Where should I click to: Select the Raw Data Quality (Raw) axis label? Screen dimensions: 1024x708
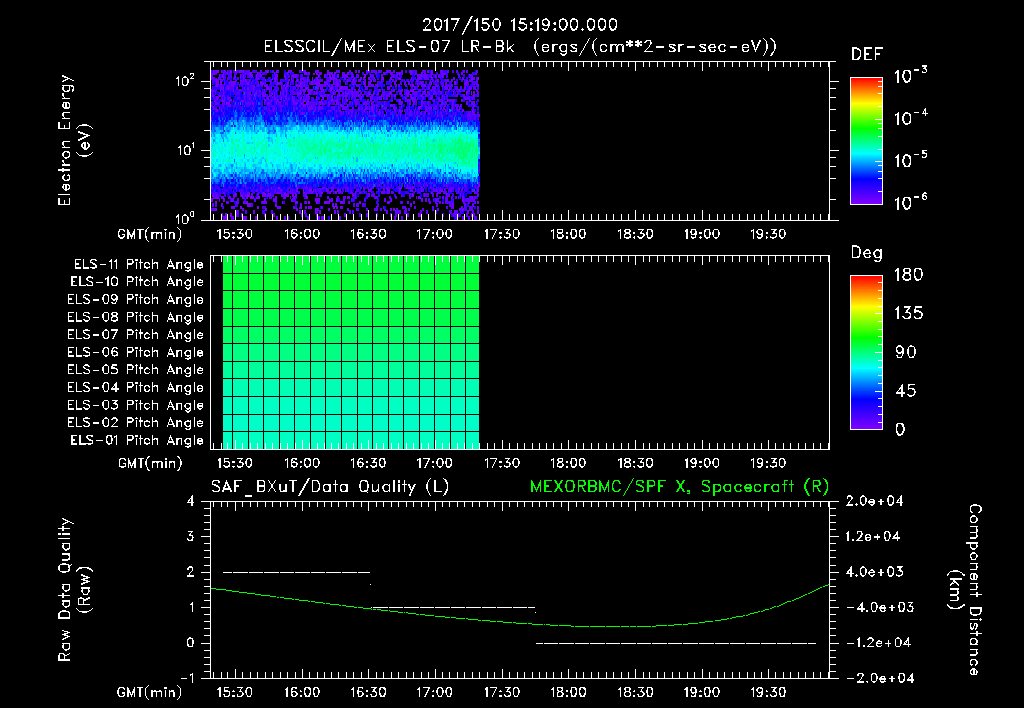[74, 590]
